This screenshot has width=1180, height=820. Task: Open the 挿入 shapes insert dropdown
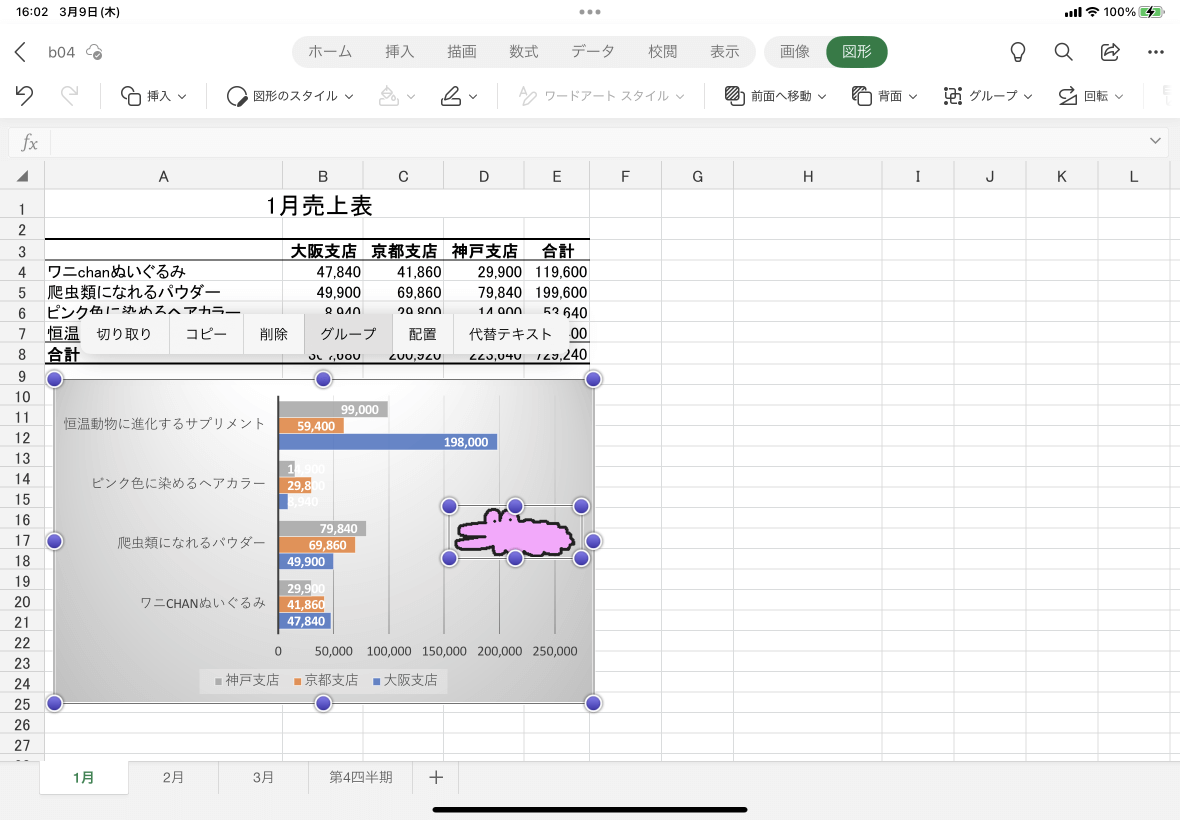tap(155, 95)
